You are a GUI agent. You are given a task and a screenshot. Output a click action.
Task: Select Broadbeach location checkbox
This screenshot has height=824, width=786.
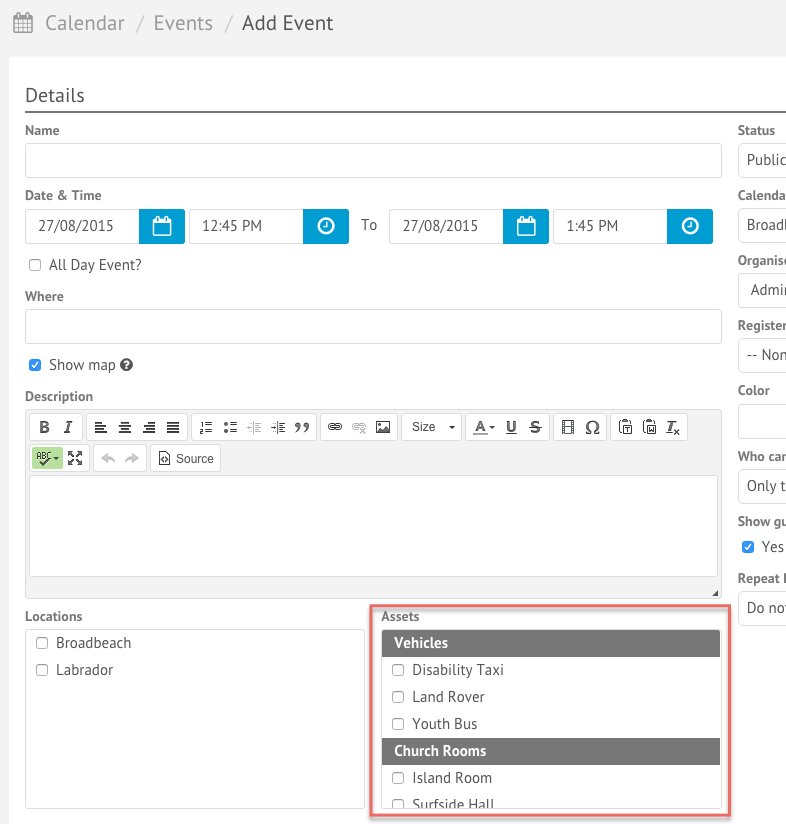[x=42, y=643]
